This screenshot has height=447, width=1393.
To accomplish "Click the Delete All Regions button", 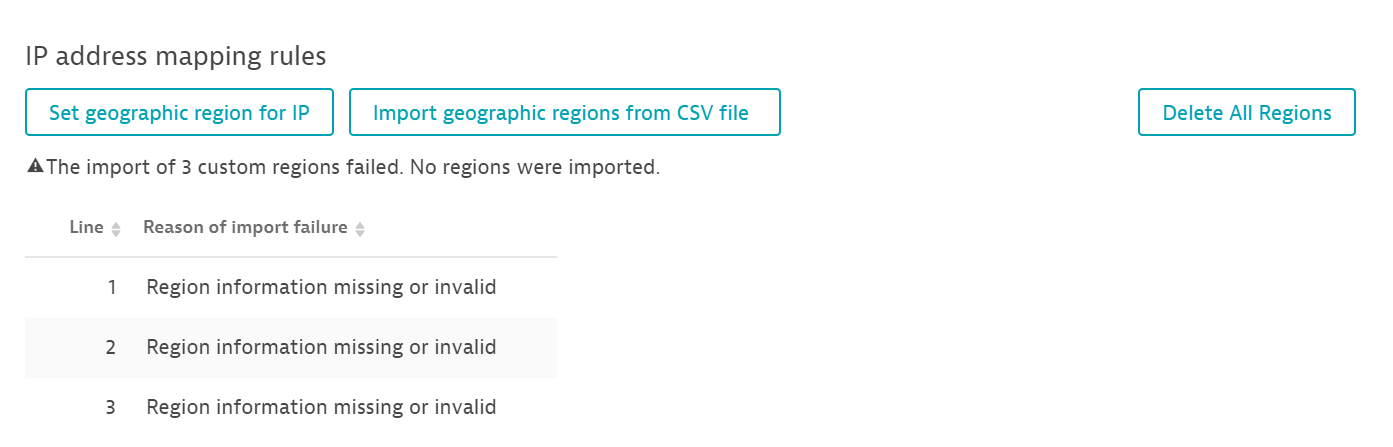I will click(1246, 112).
